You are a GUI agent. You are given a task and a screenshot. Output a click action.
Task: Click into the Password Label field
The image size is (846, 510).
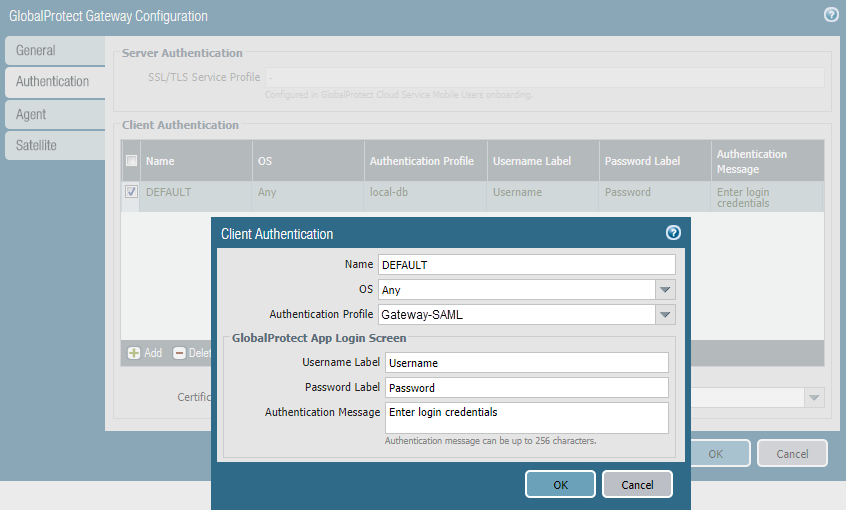[526, 388]
